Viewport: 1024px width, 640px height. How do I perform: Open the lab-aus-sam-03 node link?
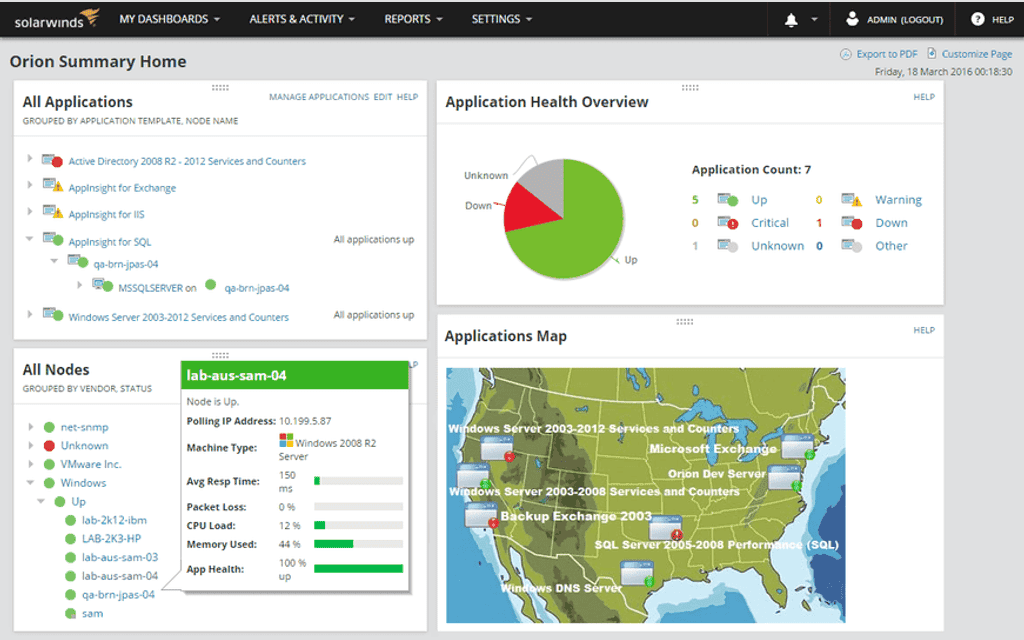(119, 557)
